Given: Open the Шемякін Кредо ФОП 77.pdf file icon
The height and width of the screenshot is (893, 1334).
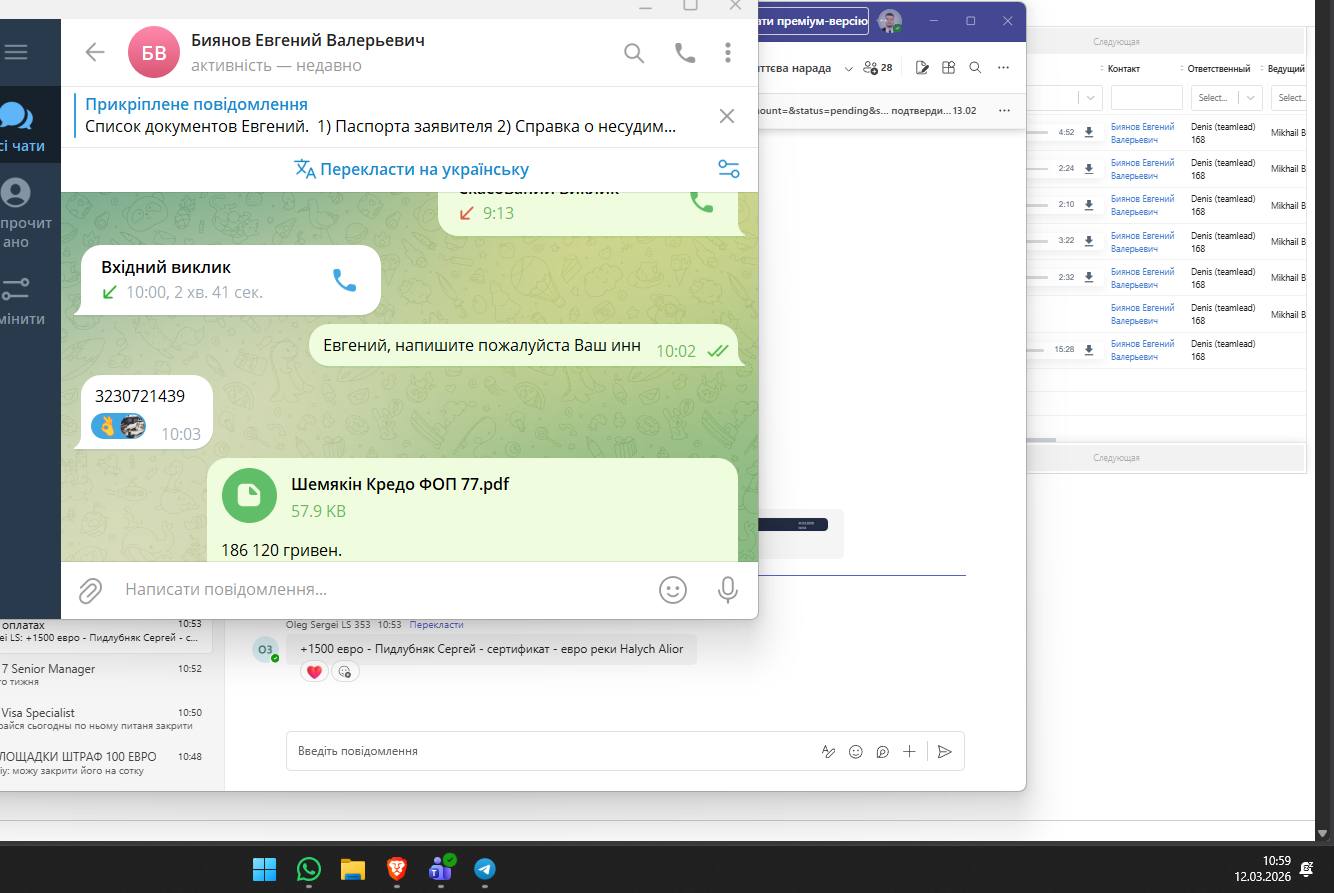Looking at the screenshot, I should click(249, 496).
